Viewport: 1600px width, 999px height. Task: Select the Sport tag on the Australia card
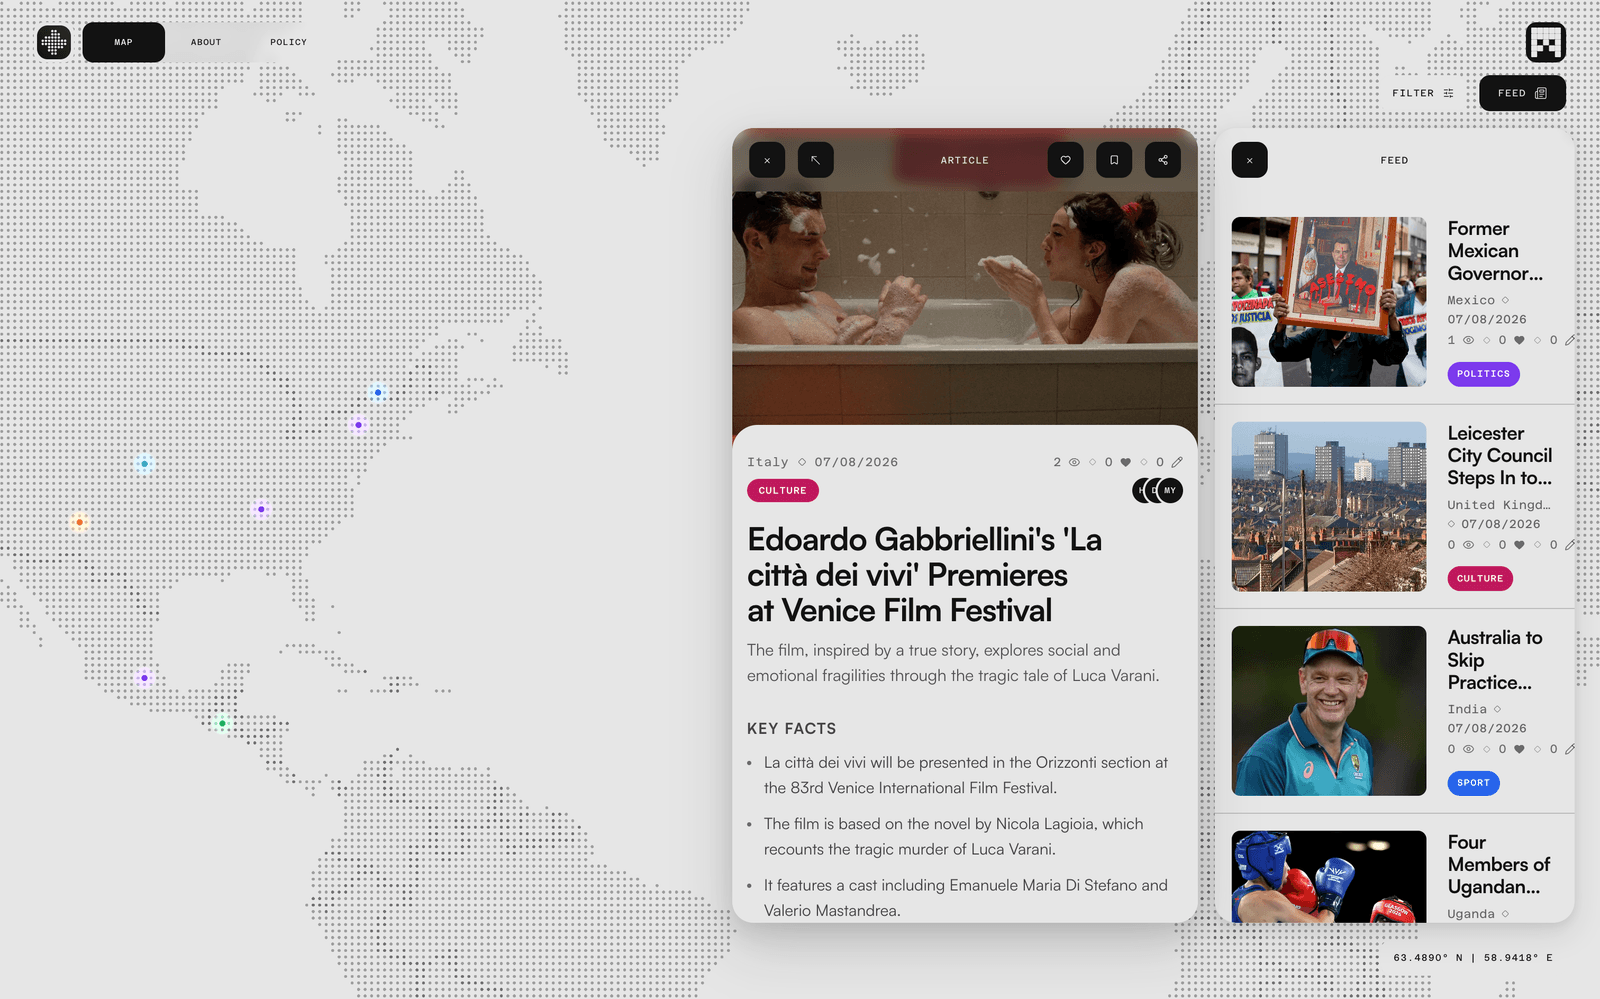(x=1474, y=783)
